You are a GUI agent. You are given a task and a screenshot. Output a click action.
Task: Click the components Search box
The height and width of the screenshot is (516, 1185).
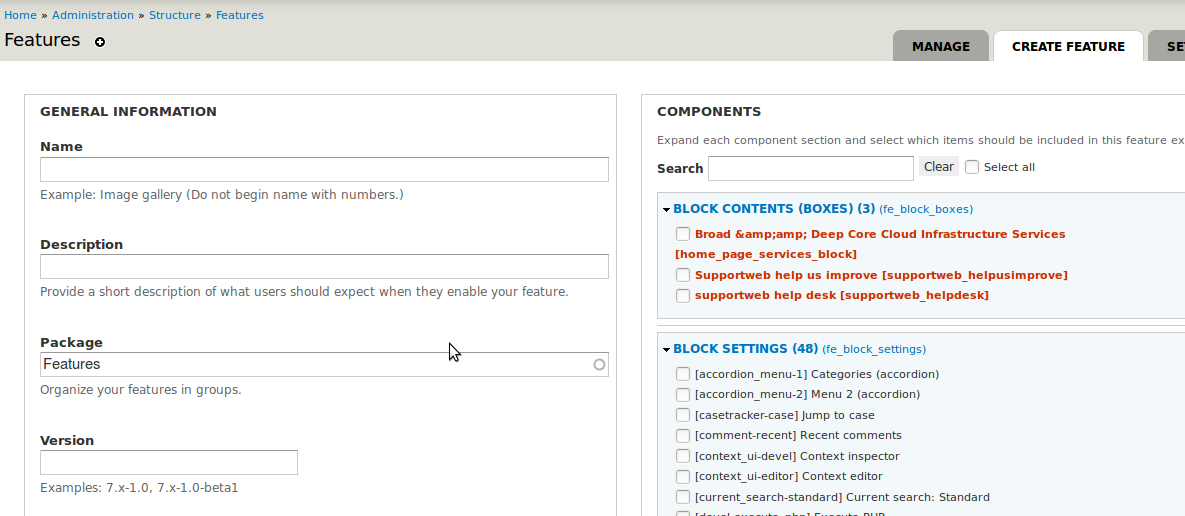pyautogui.click(x=810, y=168)
